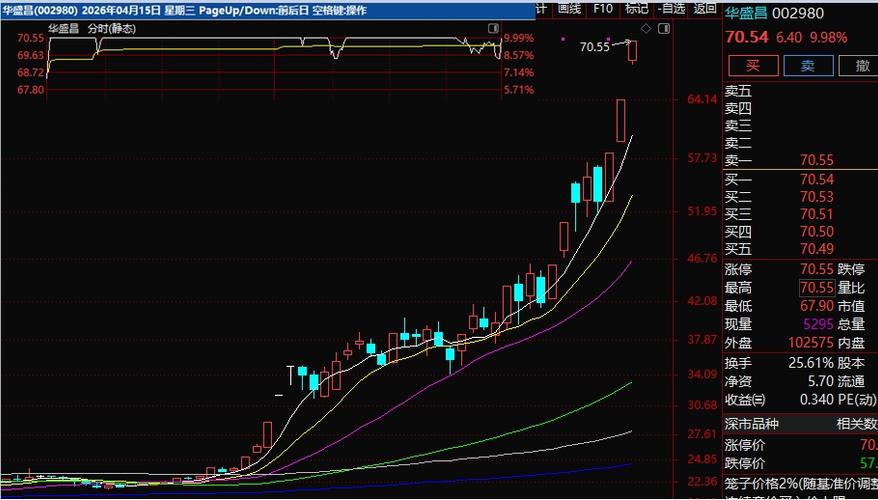This screenshot has width=878, height=500.
Task: Click the 最低 value 67.90
Action: tap(816, 306)
